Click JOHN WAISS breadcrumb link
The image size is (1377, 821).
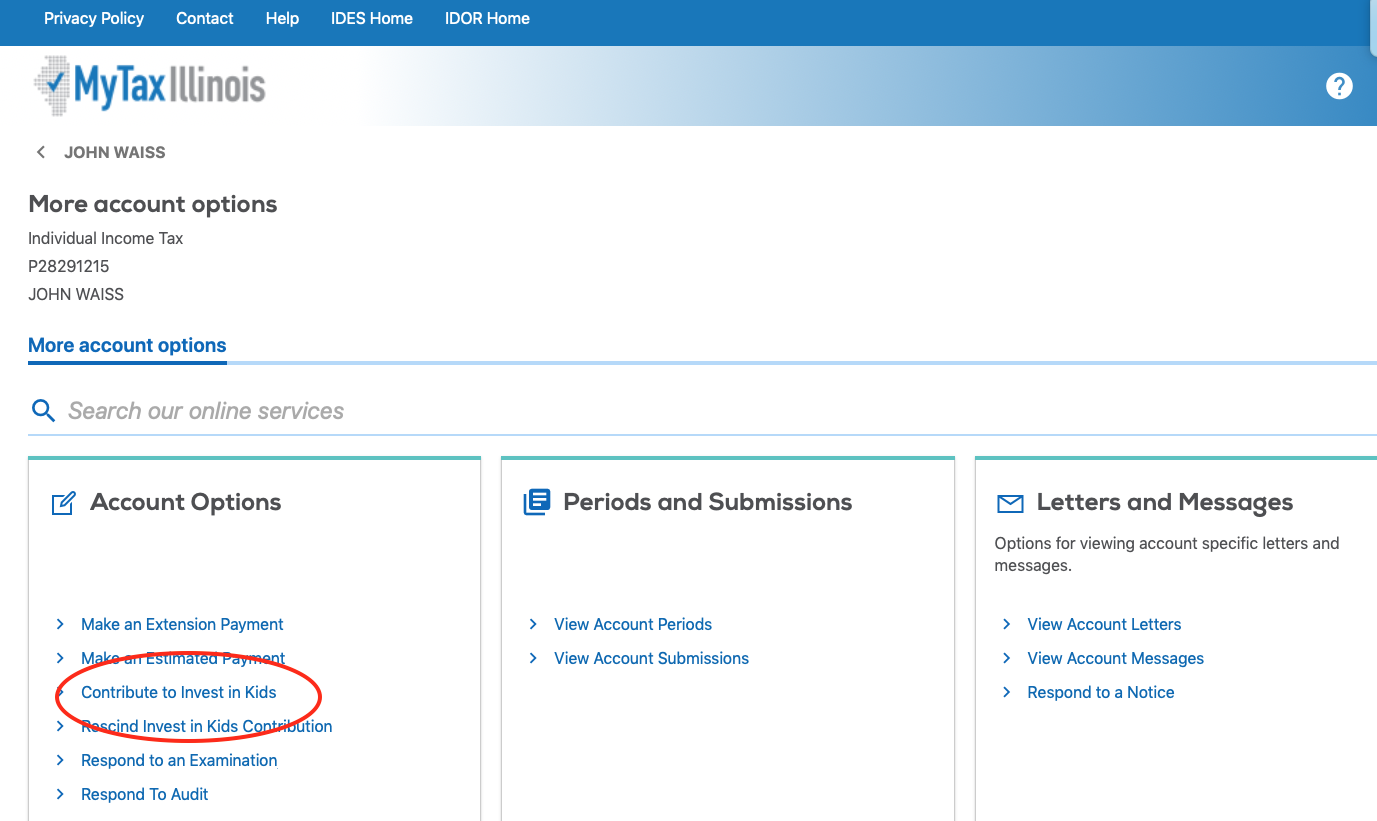[x=115, y=152]
